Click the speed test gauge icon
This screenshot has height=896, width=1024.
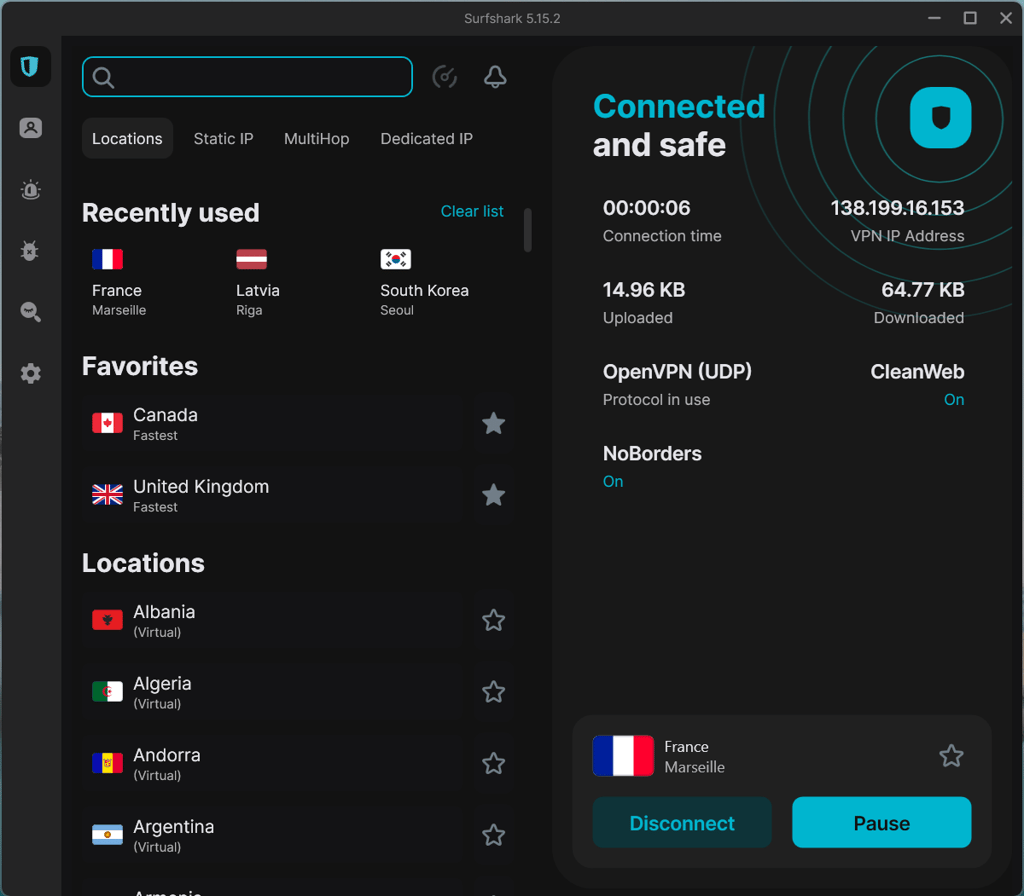pos(445,77)
